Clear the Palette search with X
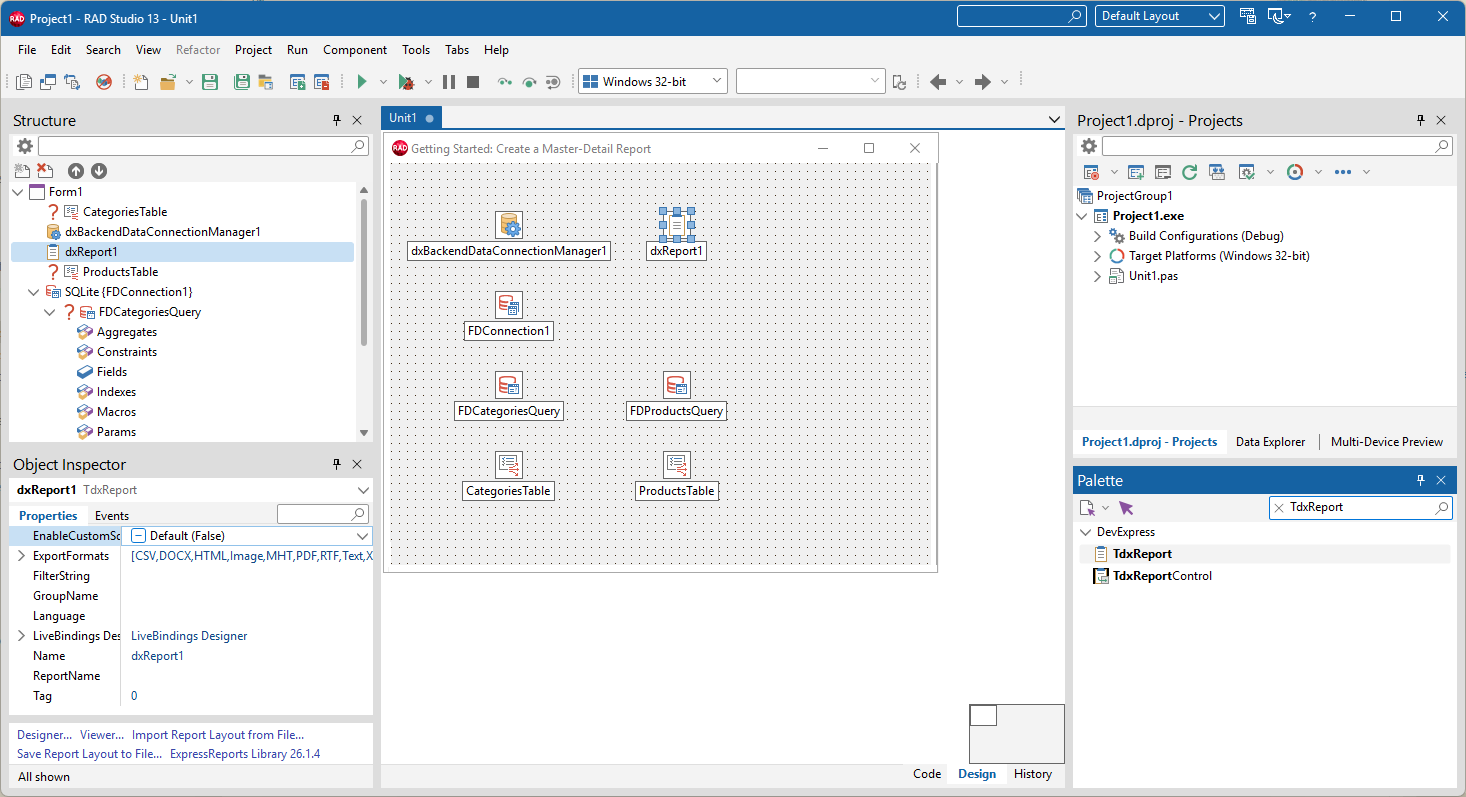Viewport: 1466px width, 797px height. [1279, 508]
